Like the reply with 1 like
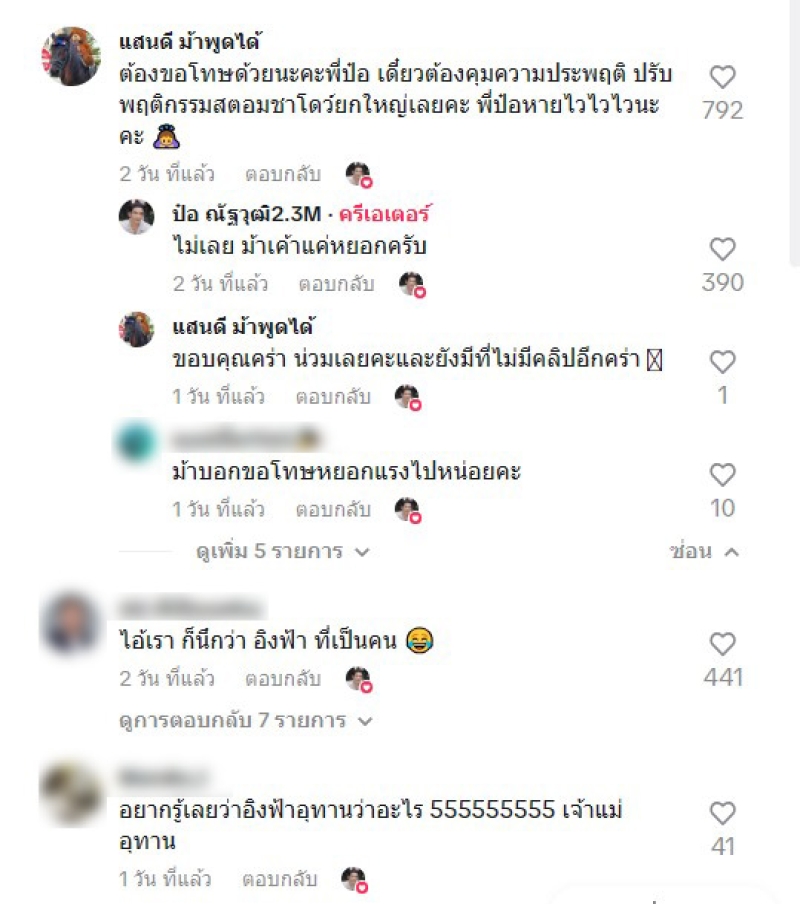 722,362
